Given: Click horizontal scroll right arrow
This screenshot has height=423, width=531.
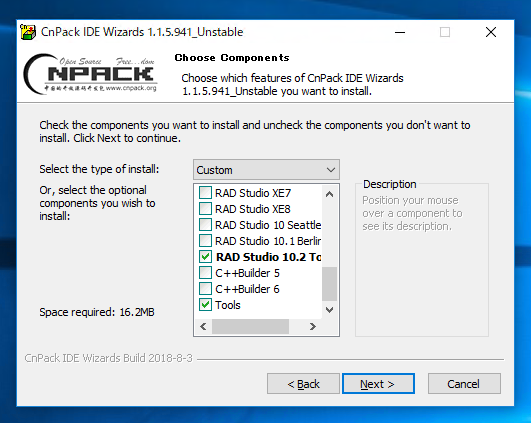Looking at the screenshot, I should (x=313, y=326).
